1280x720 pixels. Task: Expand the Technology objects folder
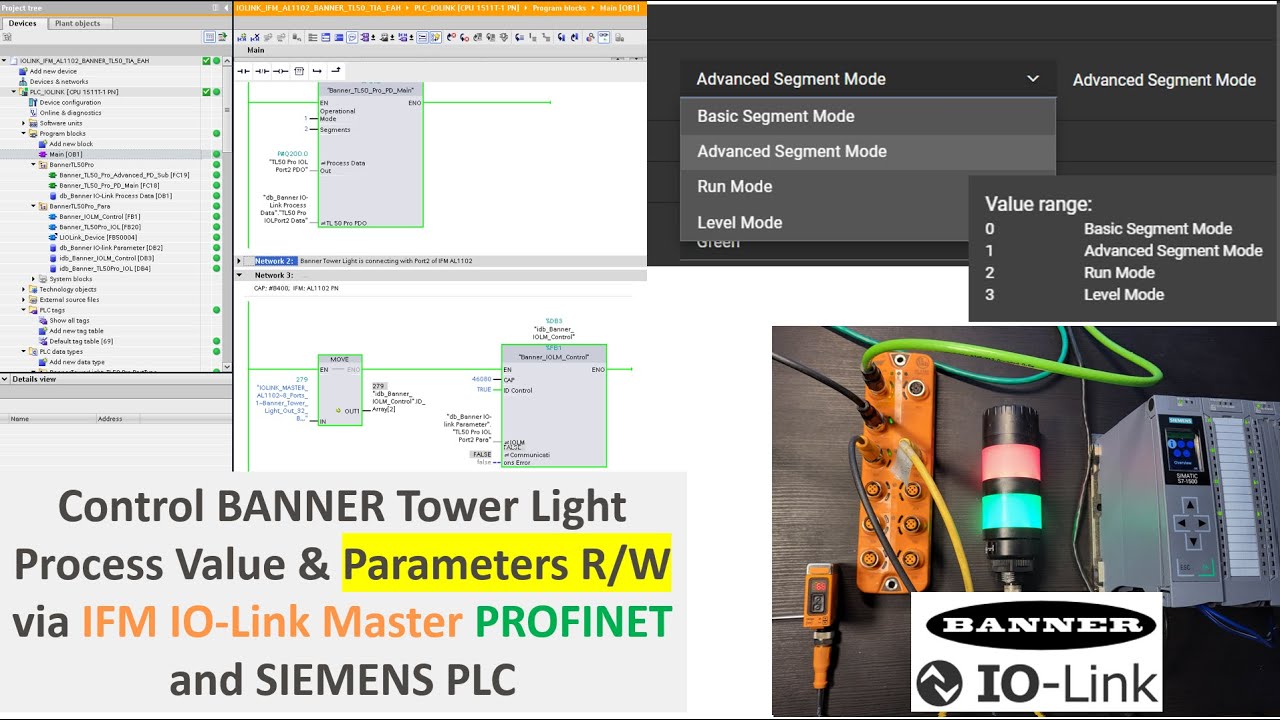(24, 289)
